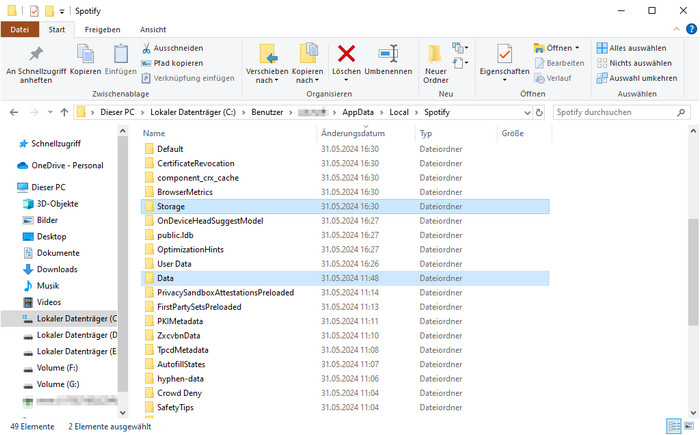Image resolution: width=700 pixels, height=435 pixels.
Task: Click Pfad kopieren
Action: coord(172,63)
